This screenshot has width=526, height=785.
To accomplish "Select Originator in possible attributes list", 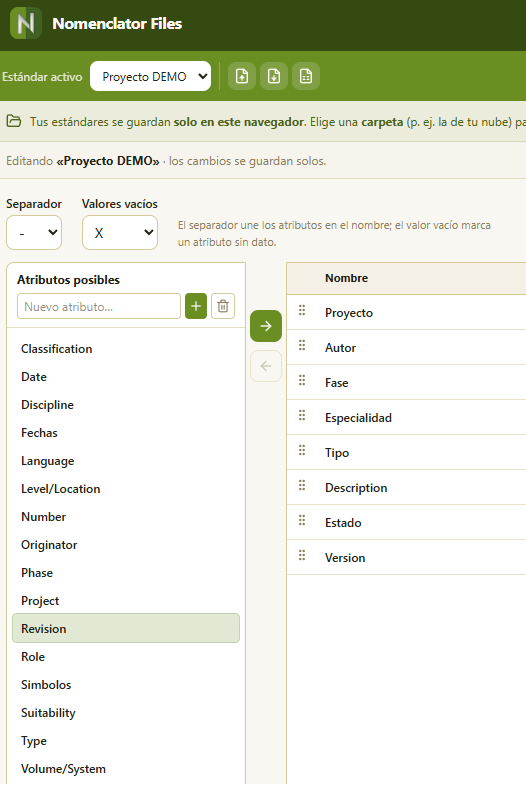I will click(126, 545).
